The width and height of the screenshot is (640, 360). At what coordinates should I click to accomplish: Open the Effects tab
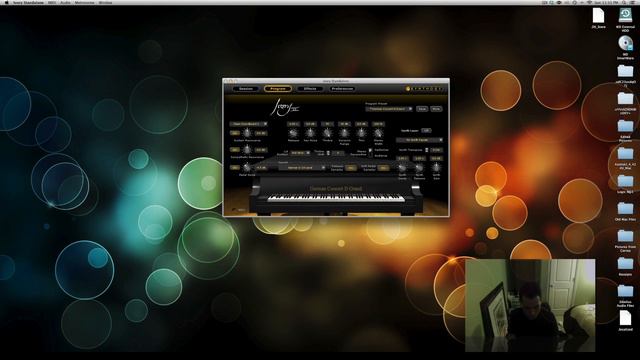(310, 89)
